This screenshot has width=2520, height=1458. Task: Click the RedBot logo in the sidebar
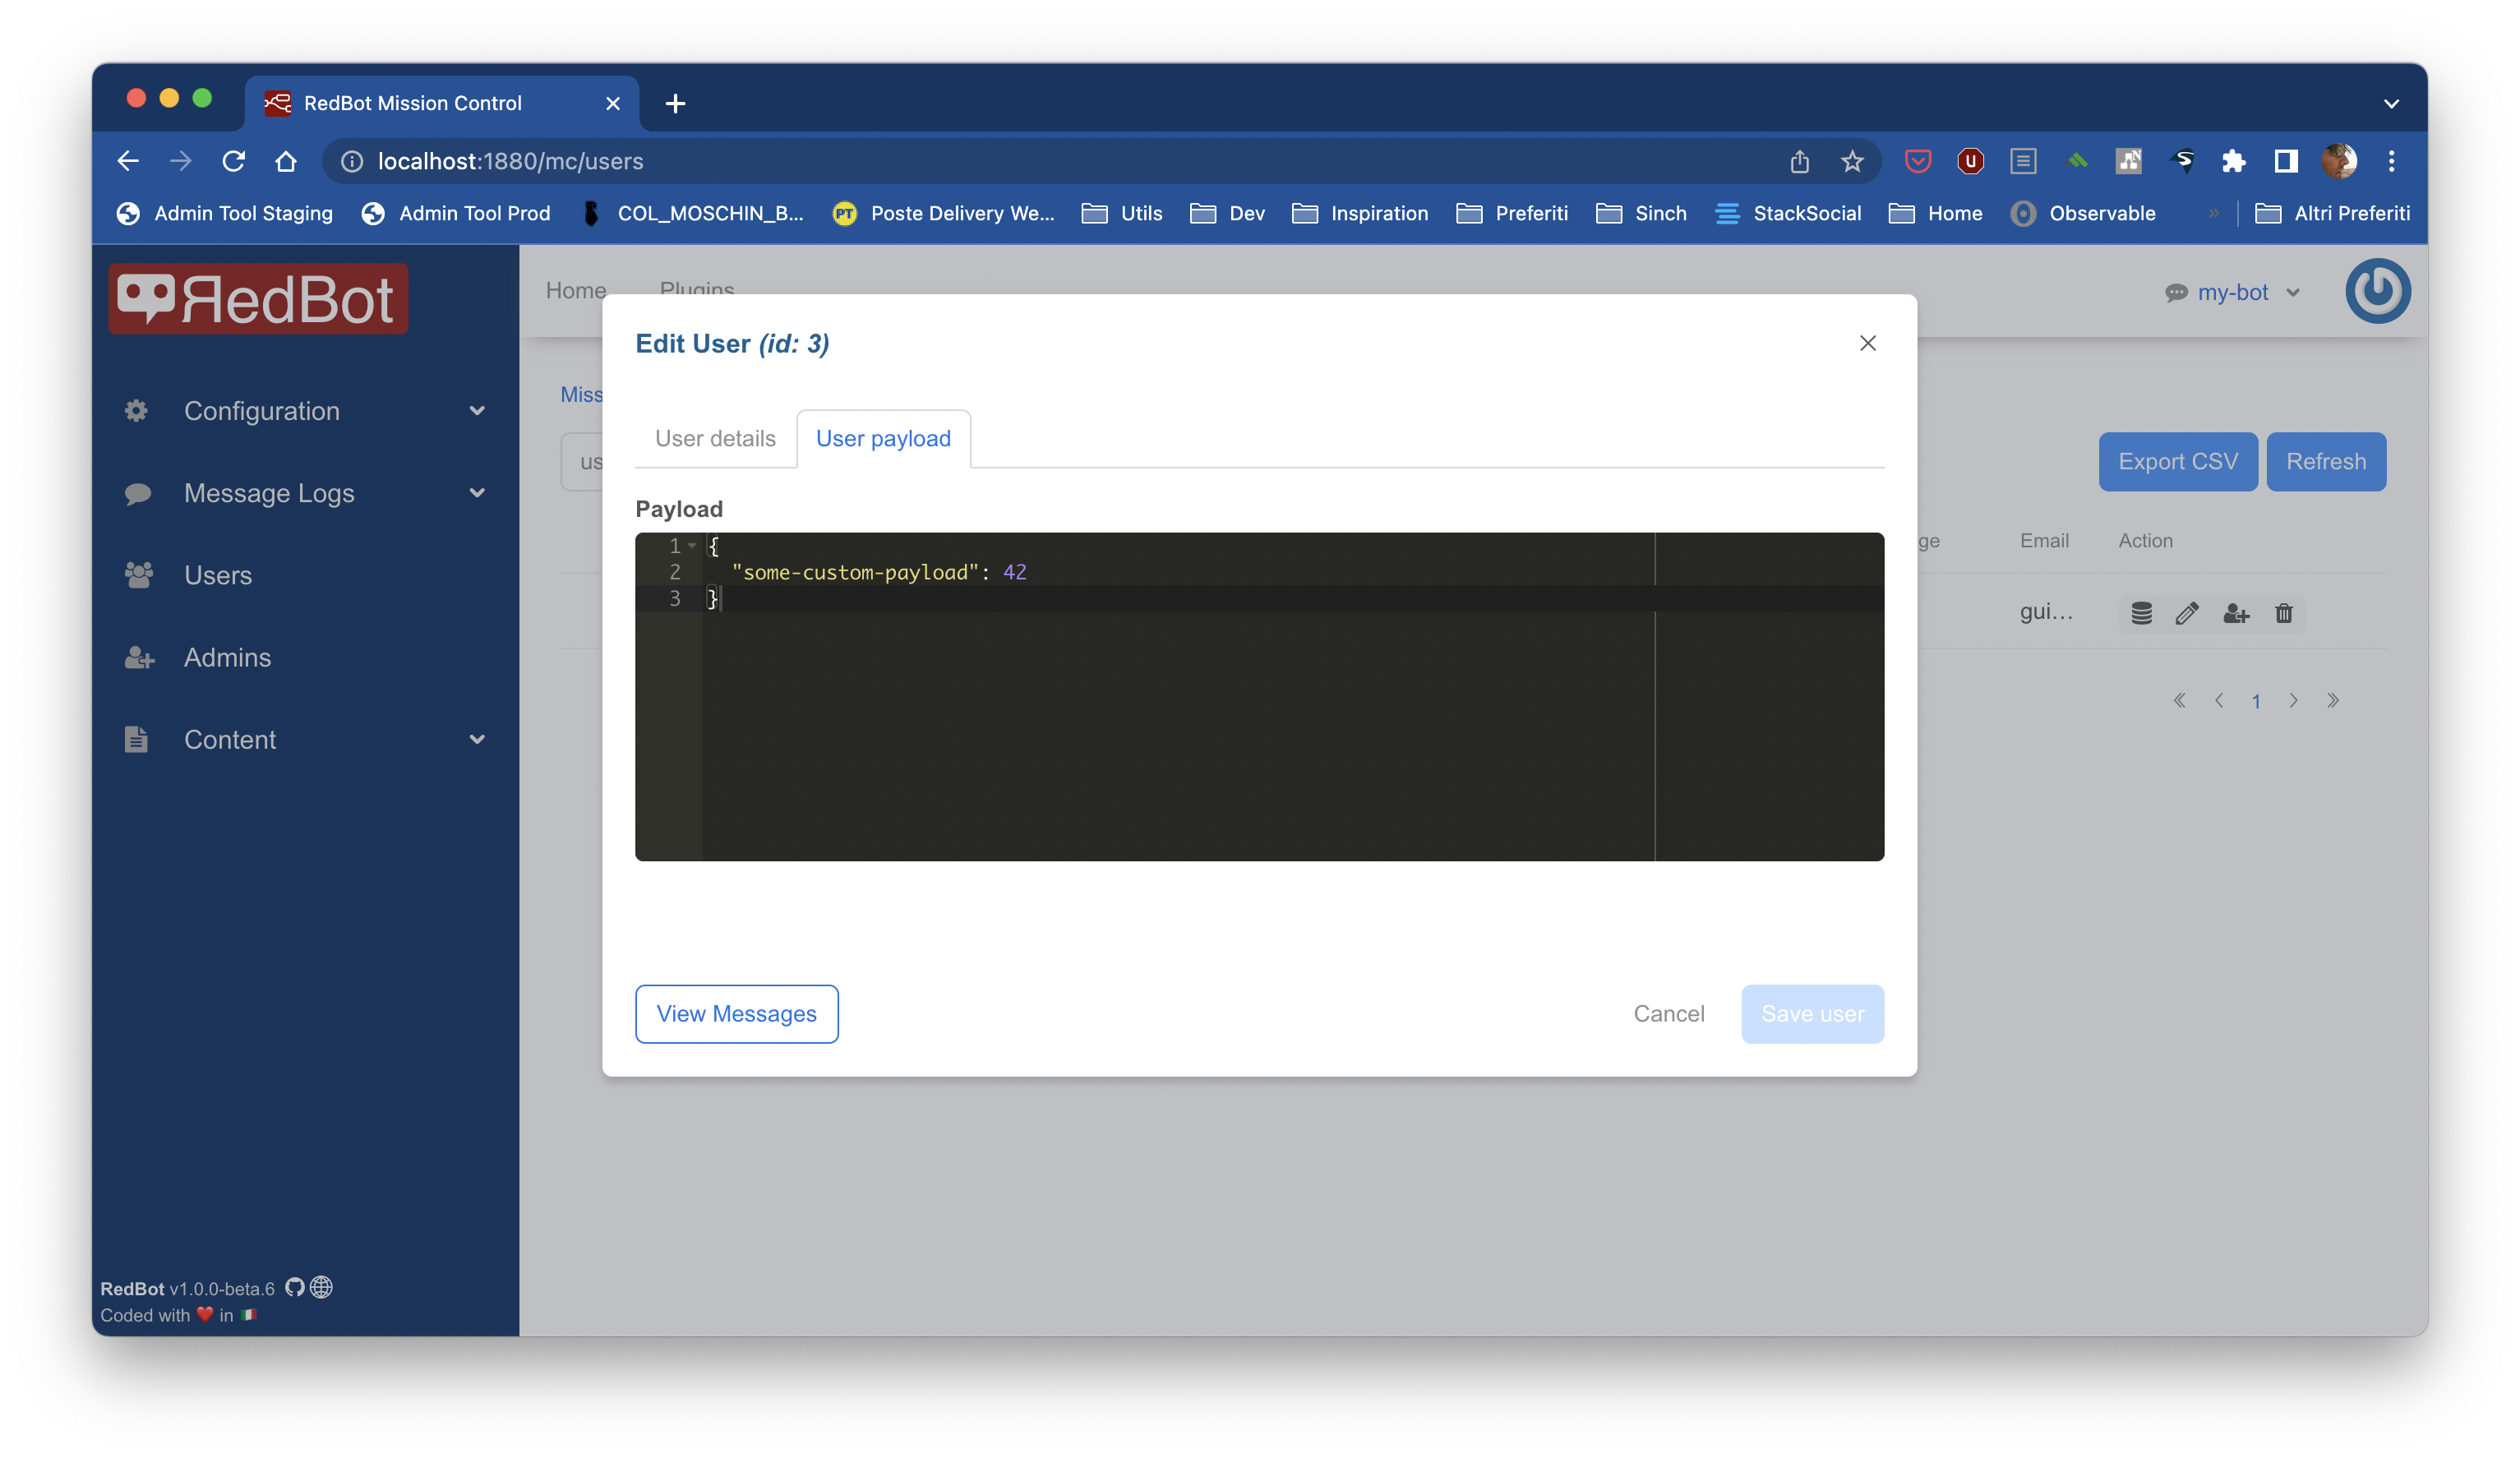[258, 297]
